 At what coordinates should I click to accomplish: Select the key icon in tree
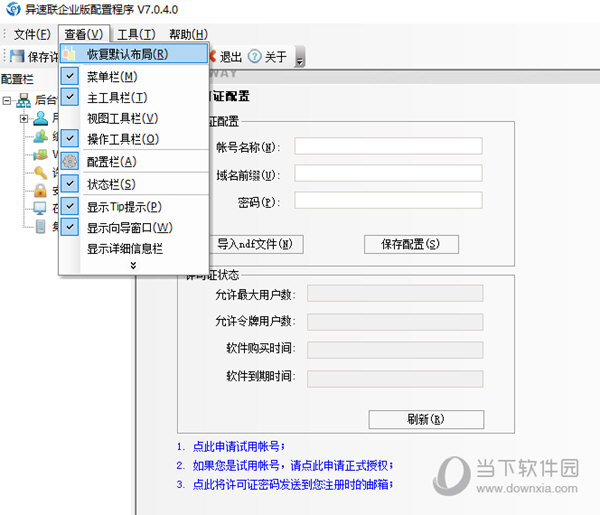(40, 173)
